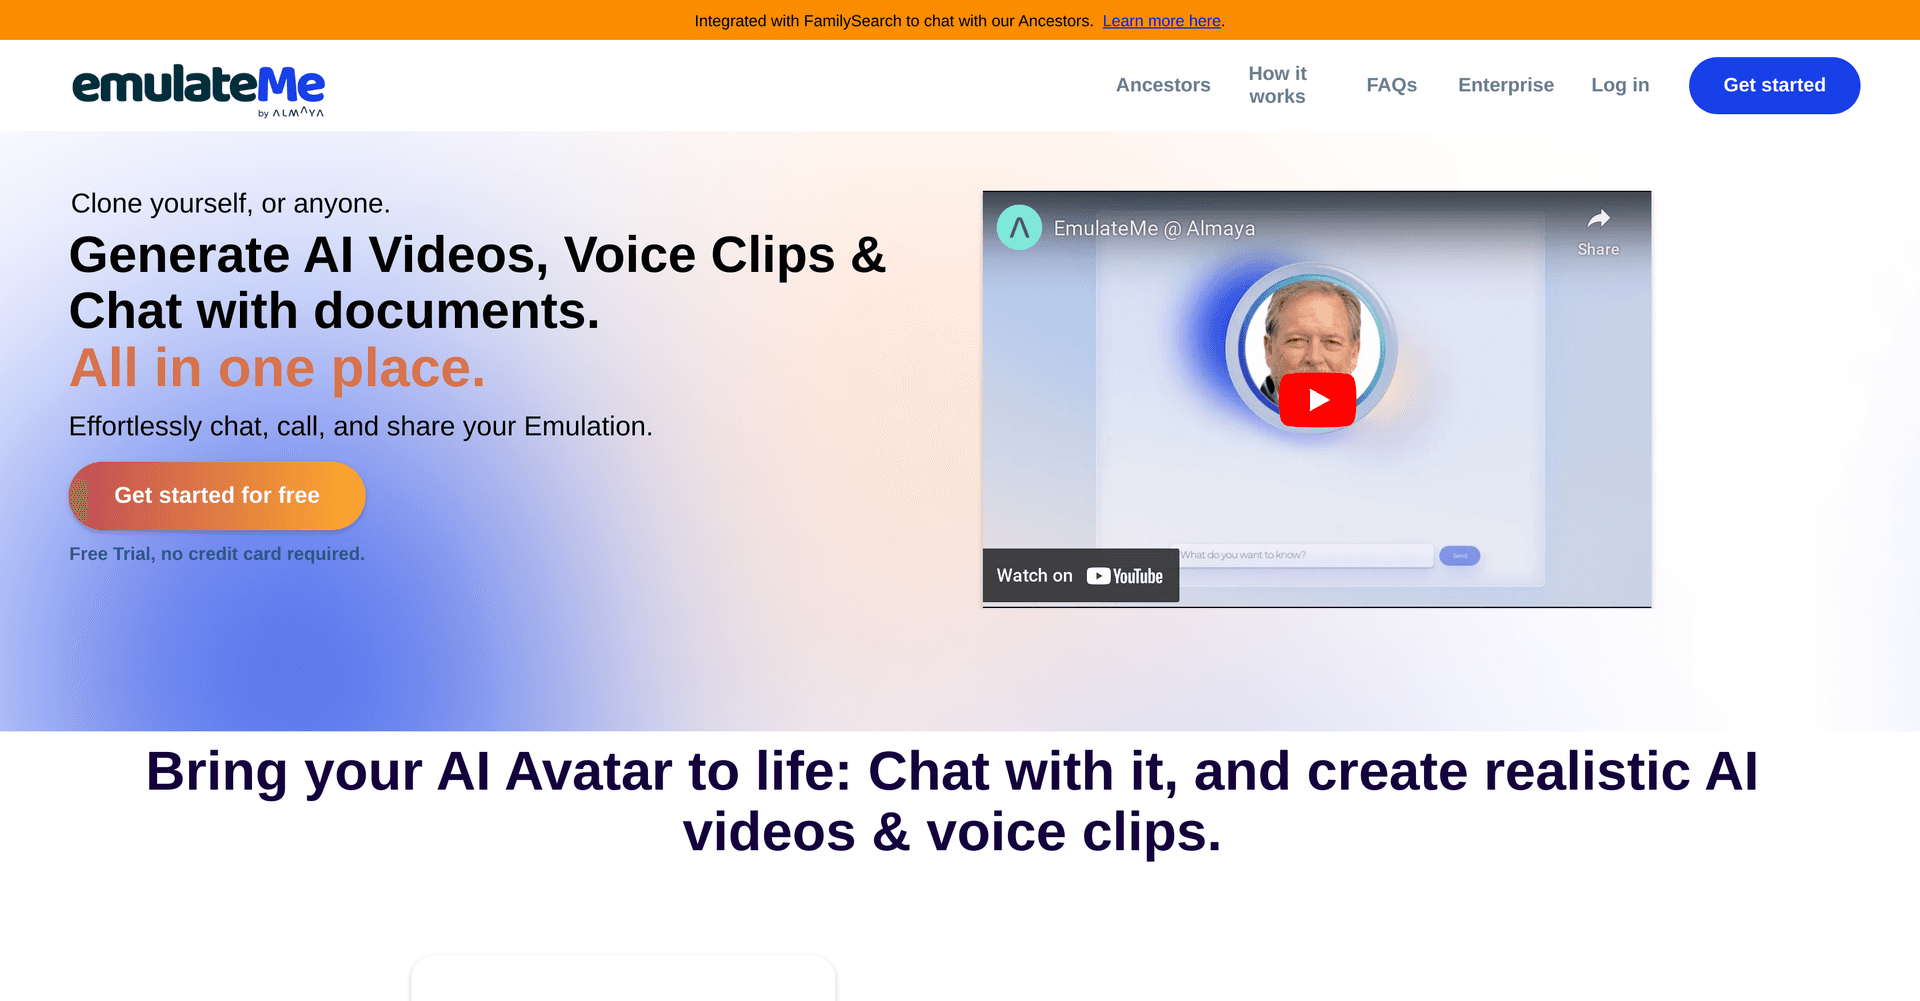Click the emulateMe logo
This screenshot has height=1001, width=1920.
pyautogui.click(x=198, y=90)
